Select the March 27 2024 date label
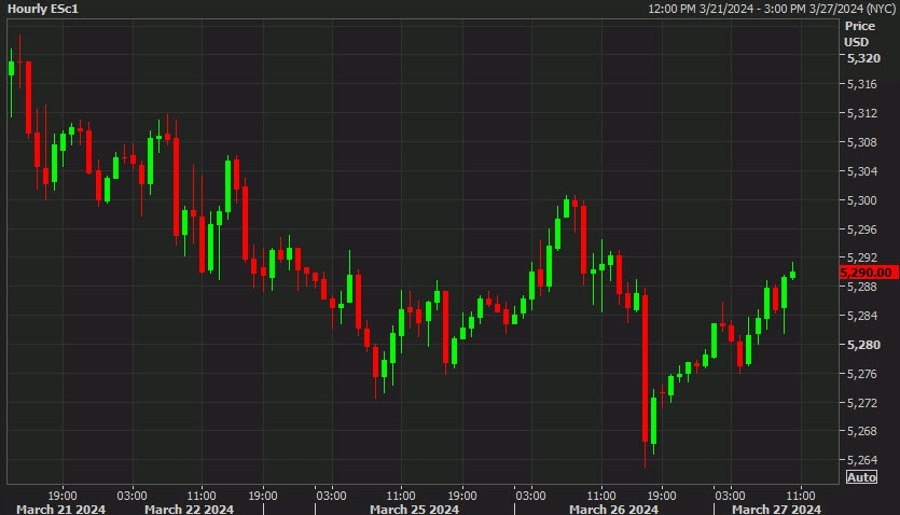 point(777,509)
